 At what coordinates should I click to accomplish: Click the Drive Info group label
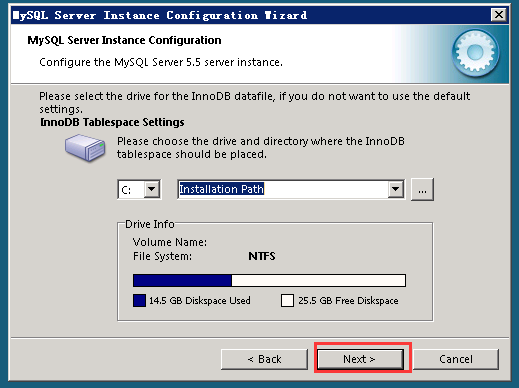[150, 224]
